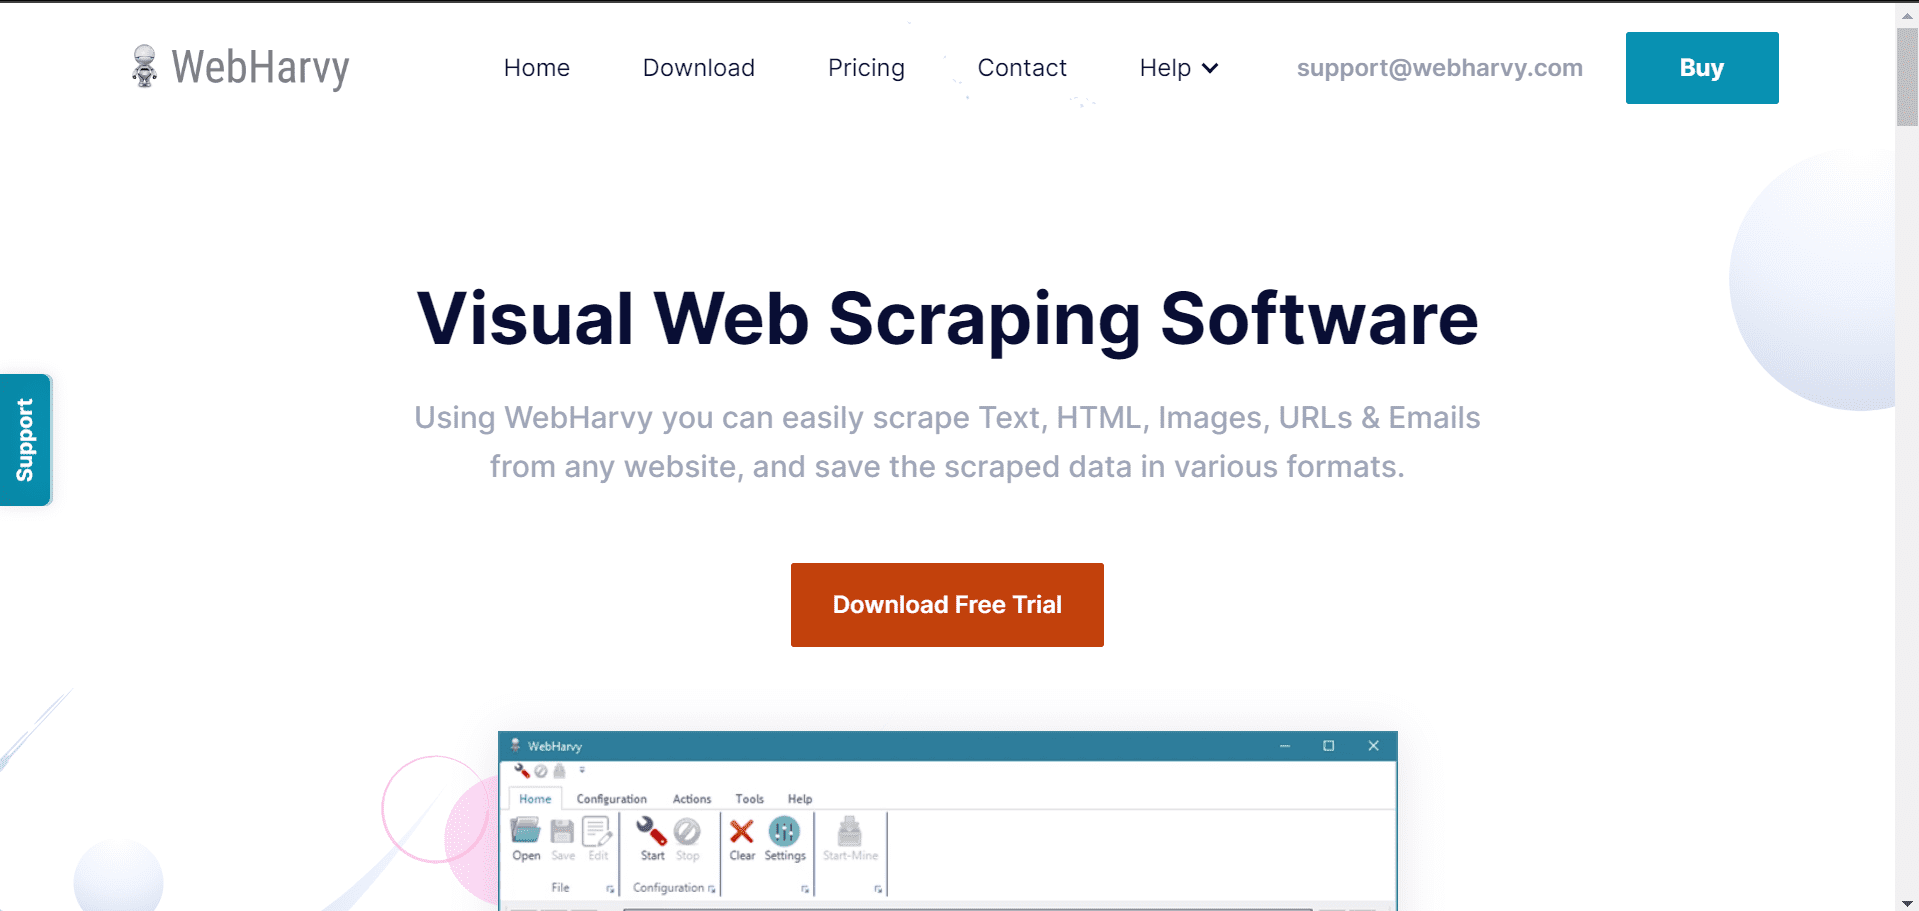Click the WebHarvy robot logo

[145, 66]
